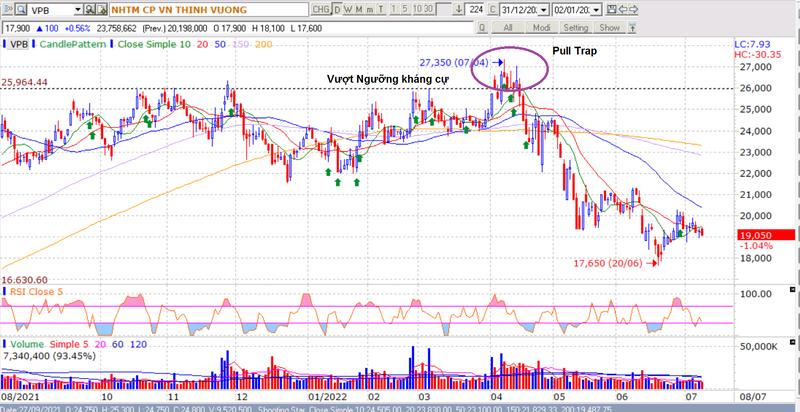This screenshot has width=800, height=412.
Task: Click the CHG button
Action: click(x=320, y=9)
